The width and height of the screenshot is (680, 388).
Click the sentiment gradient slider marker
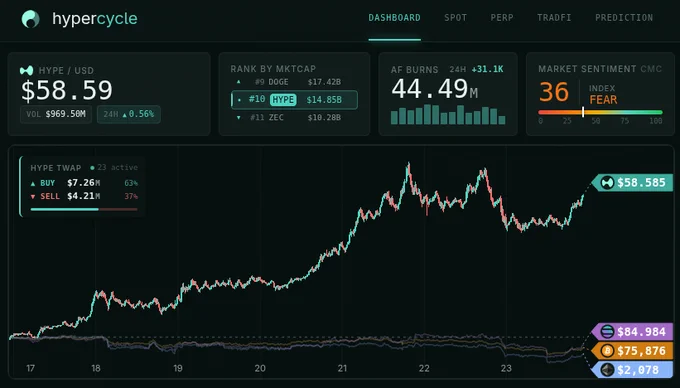[583, 112]
